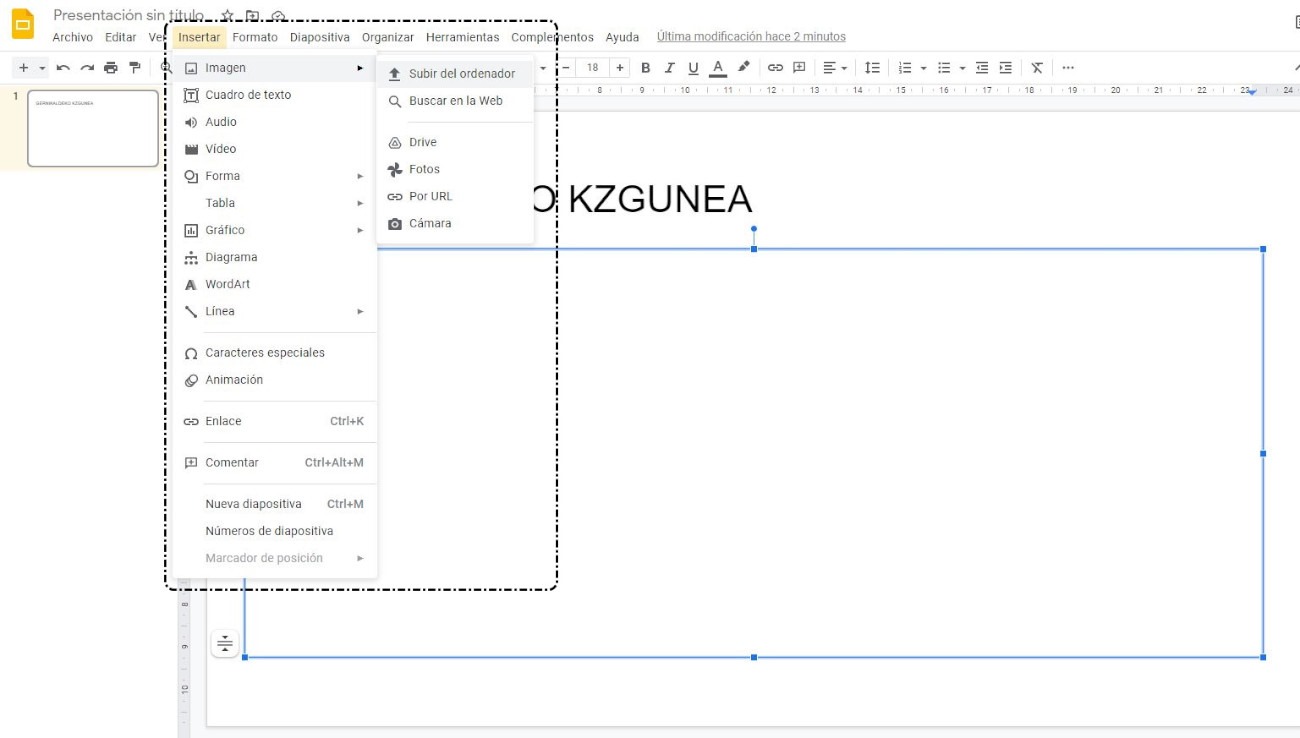Select Audio in Insertar menu
The width and height of the screenshot is (1300, 738).
click(x=275, y=122)
